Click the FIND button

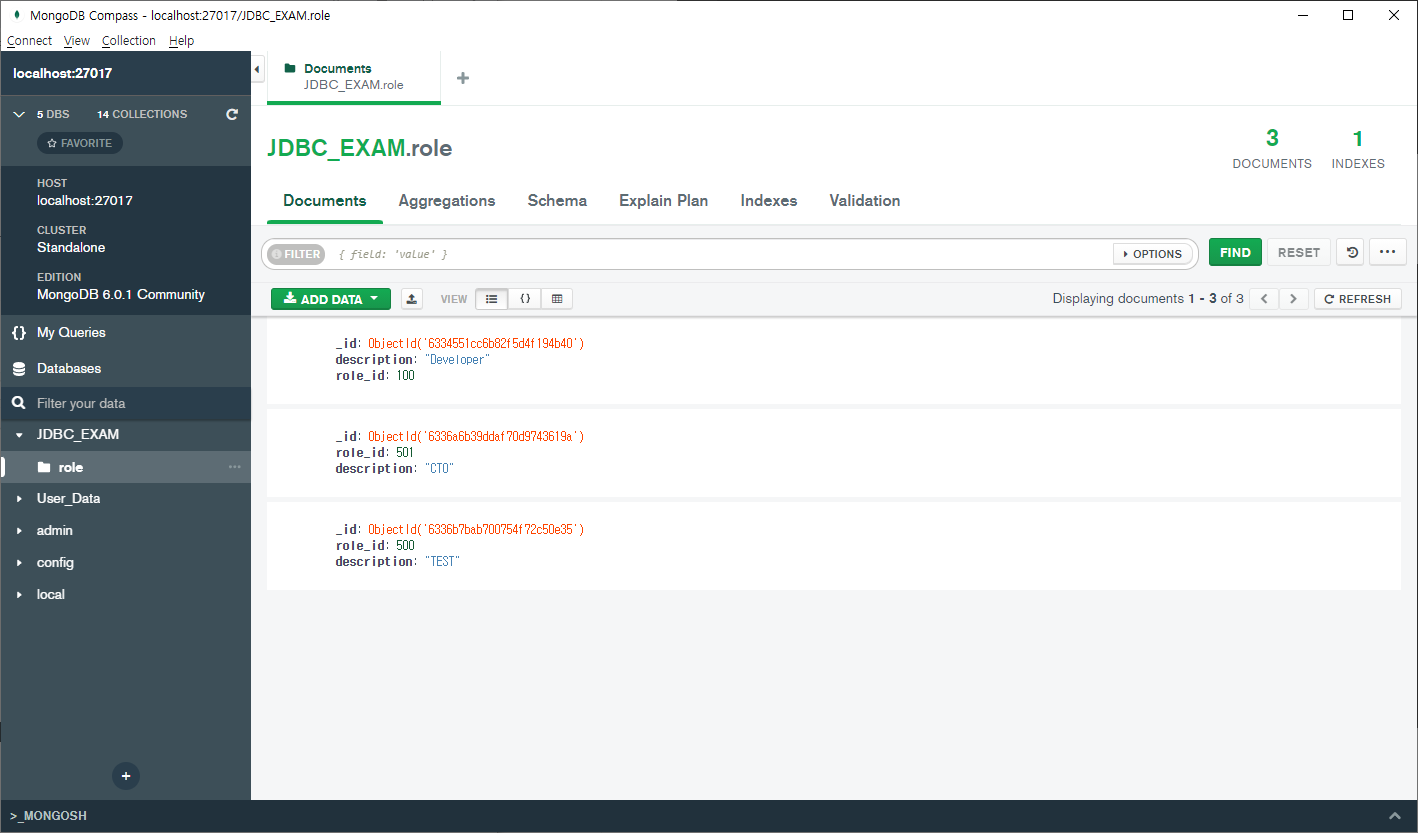(1235, 253)
